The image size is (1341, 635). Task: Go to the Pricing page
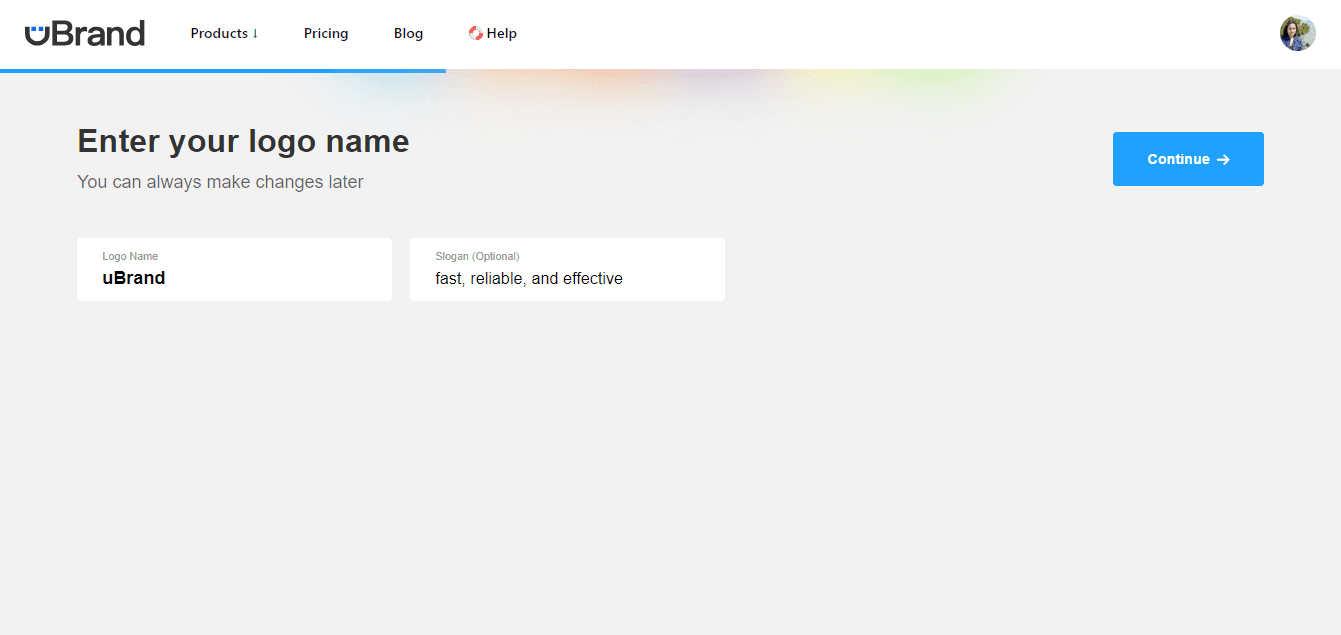(326, 33)
